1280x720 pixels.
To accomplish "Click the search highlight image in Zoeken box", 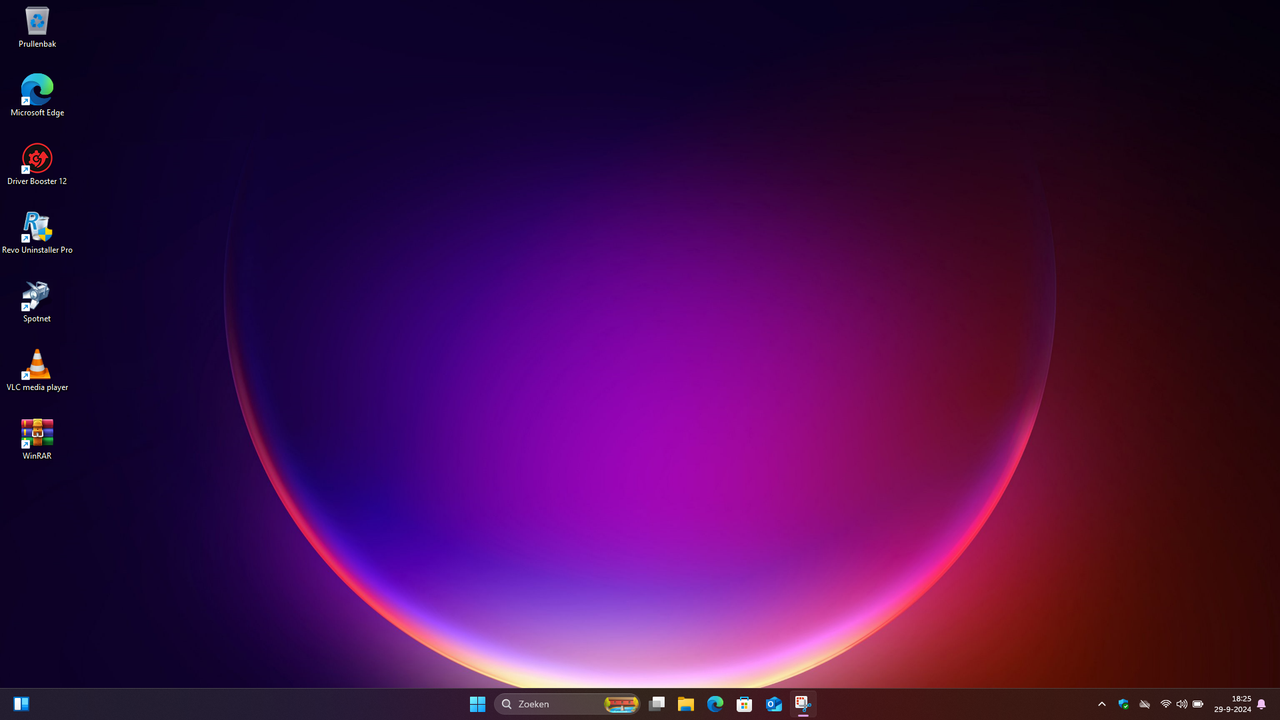I will tap(621, 704).
